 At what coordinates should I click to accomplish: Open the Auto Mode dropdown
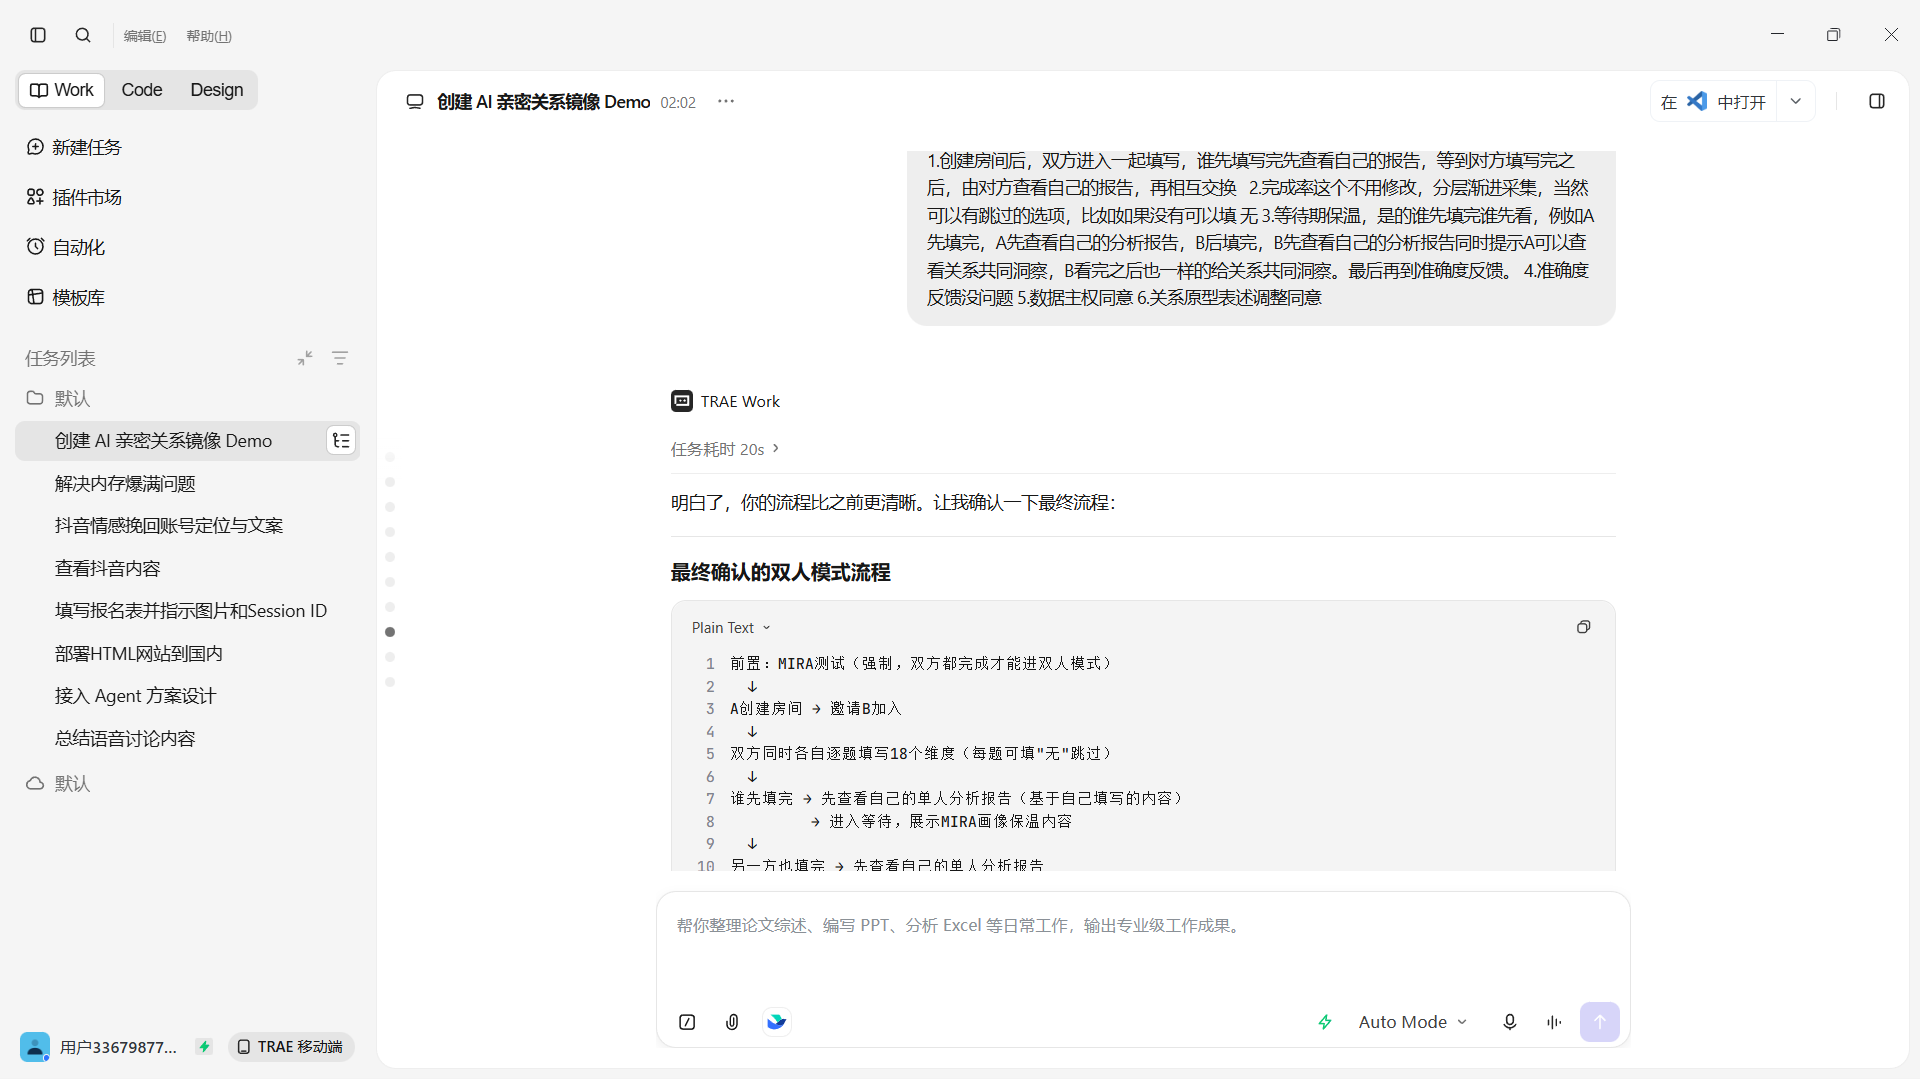tap(1412, 1022)
